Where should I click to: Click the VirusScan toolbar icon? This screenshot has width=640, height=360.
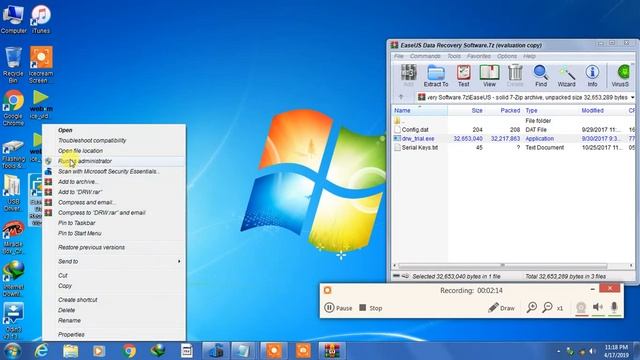click(x=621, y=76)
